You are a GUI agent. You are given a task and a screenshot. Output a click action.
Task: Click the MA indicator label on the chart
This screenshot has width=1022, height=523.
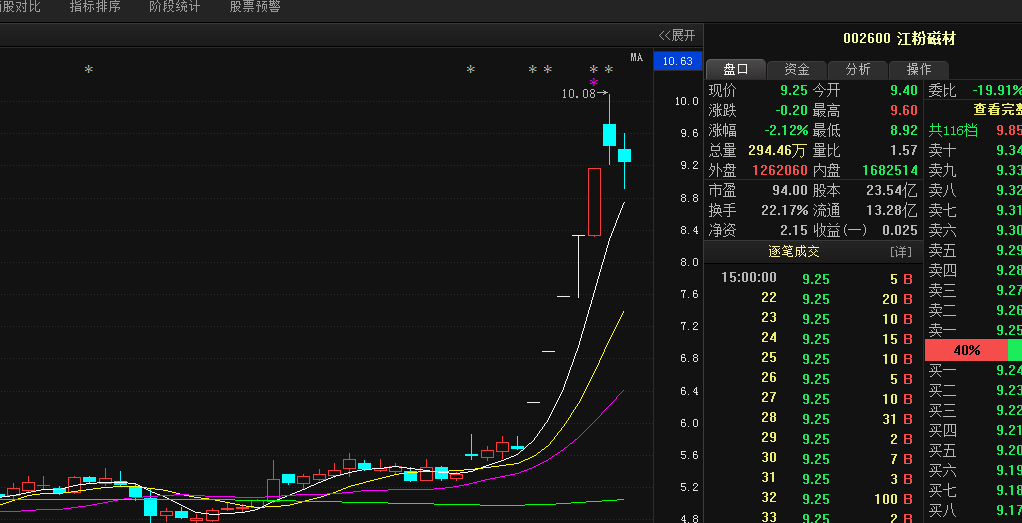point(636,57)
